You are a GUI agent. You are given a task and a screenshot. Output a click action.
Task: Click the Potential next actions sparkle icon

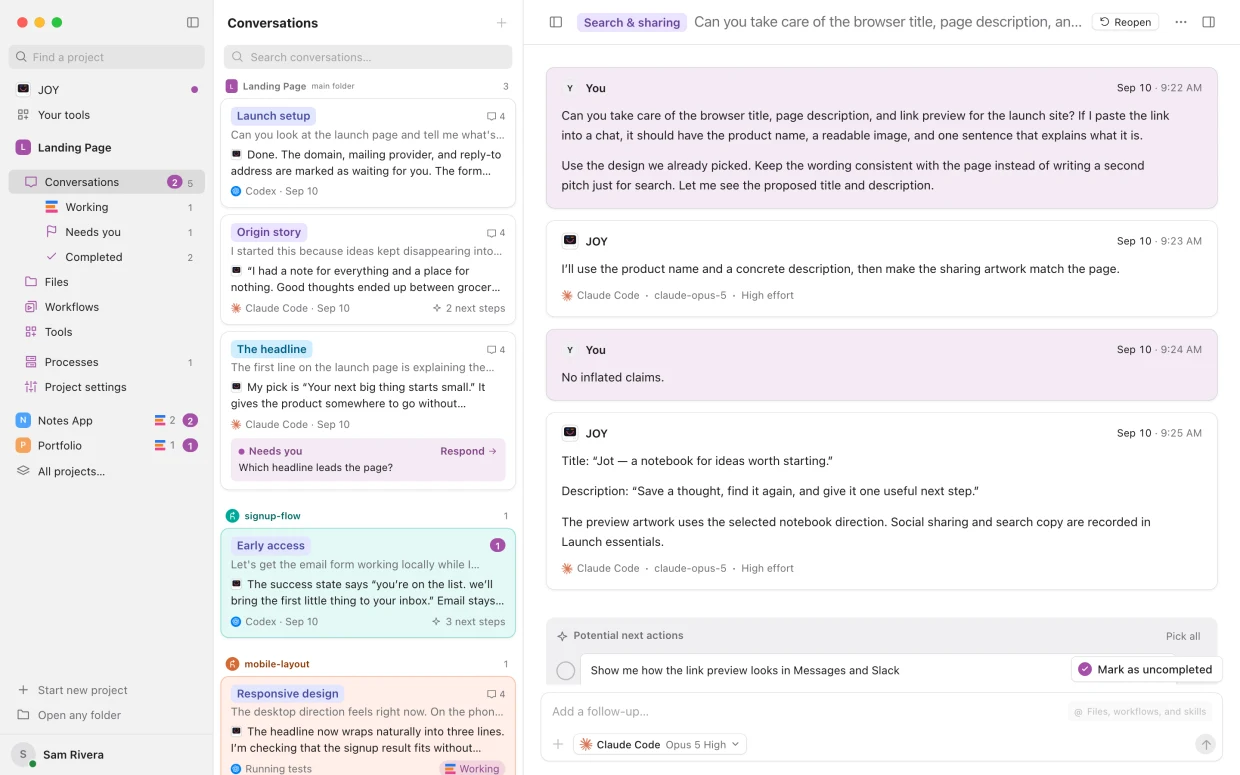point(562,636)
